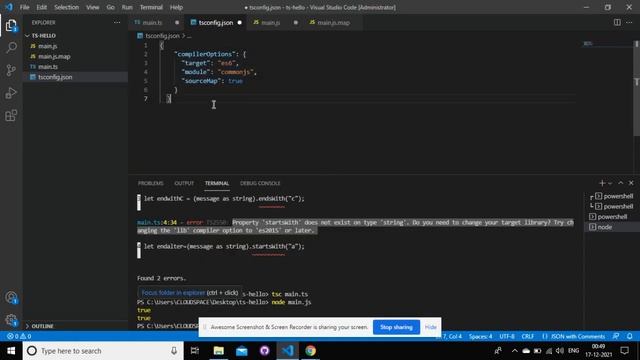Switch to the tsconfig.json editor tab
This screenshot has height=360, width=640.
click(216, 23)
